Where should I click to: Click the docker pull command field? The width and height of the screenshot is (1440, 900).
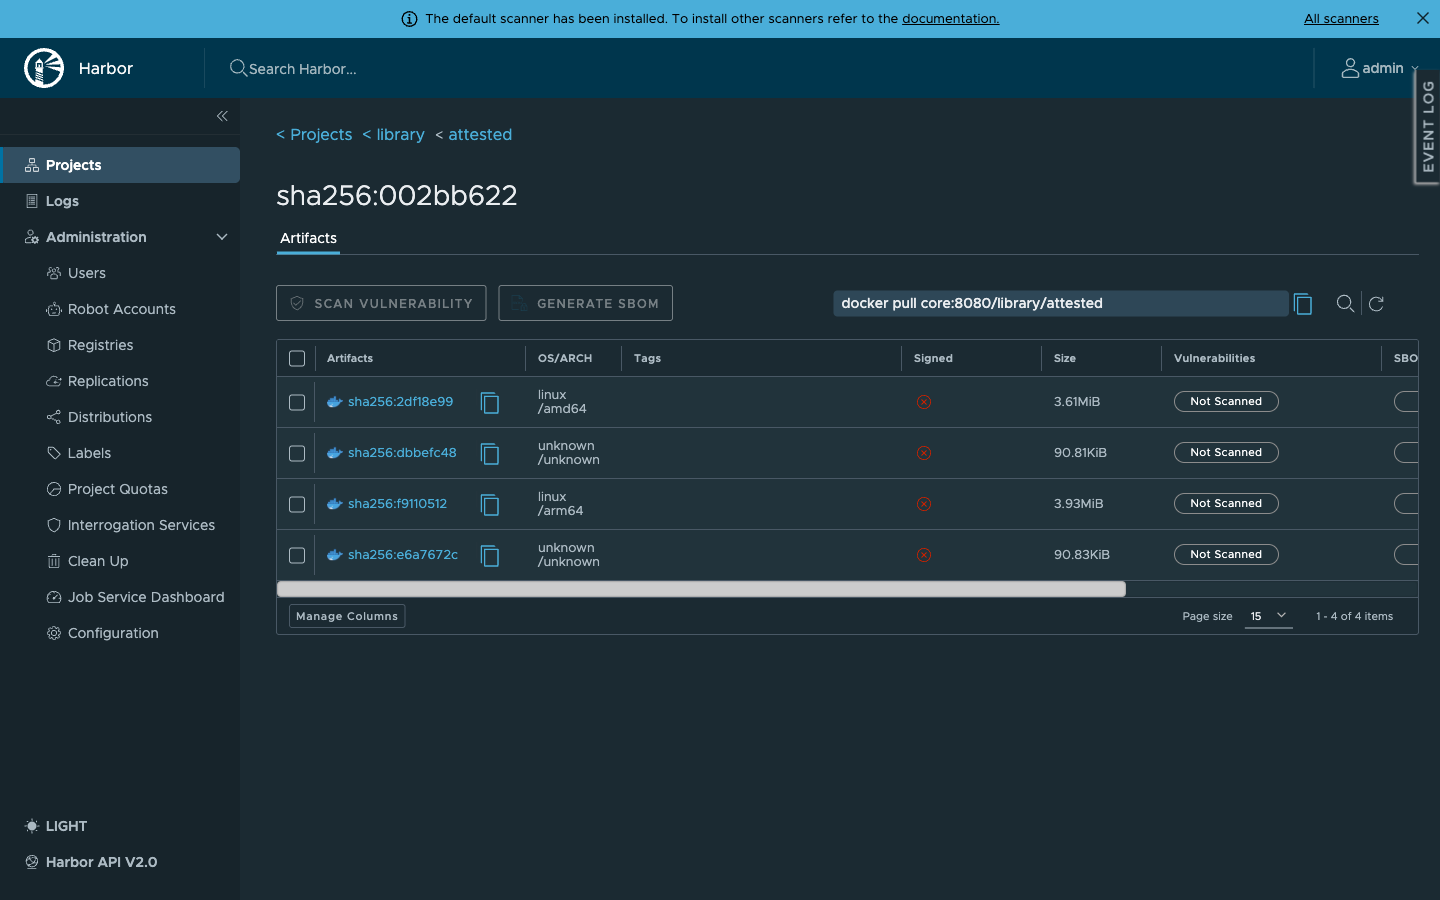pos(1060,303)
